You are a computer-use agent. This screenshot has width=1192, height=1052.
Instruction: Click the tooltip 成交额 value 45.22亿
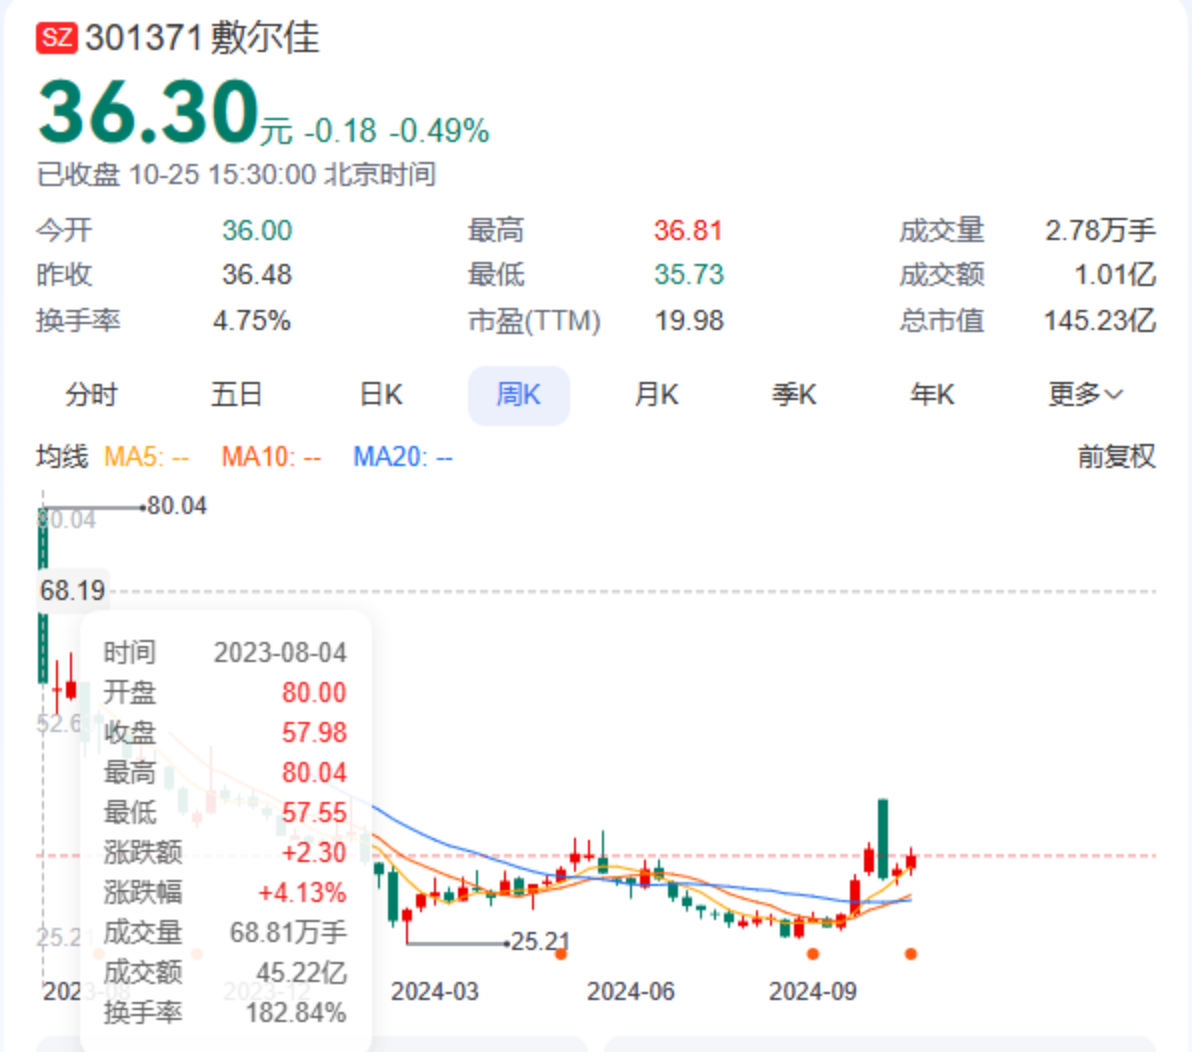[x=301, y=974]
